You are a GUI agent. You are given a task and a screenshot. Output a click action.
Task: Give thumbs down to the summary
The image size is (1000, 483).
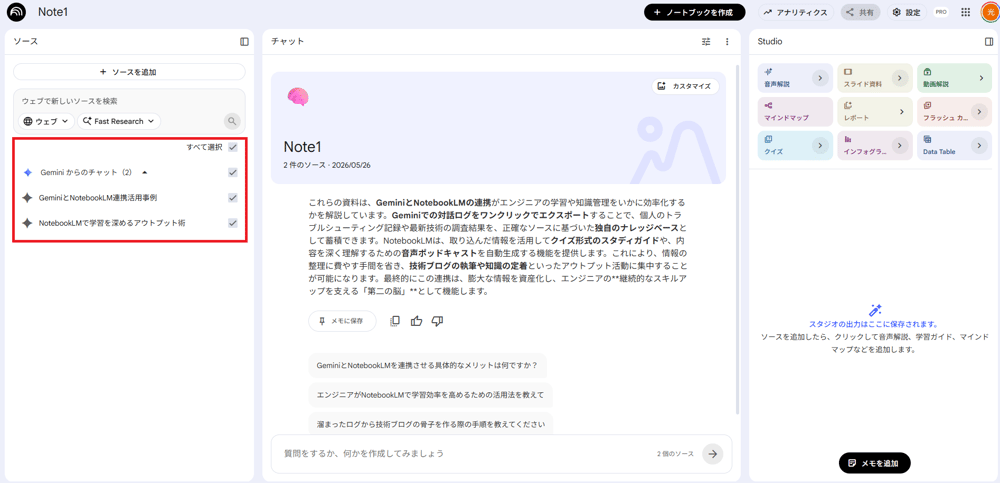coord(438,321)
